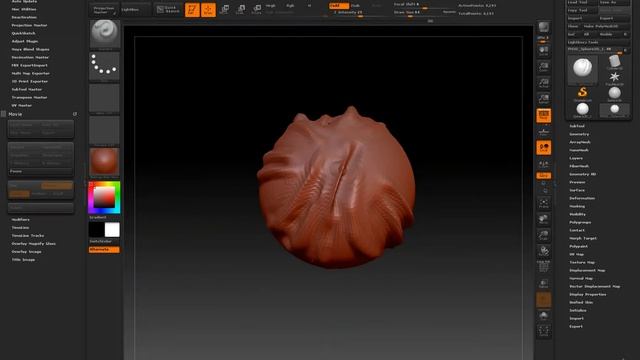This screenshot has width=640, height=360.
Task: Click the Xpose icon
Action: (x=543, y=331)
